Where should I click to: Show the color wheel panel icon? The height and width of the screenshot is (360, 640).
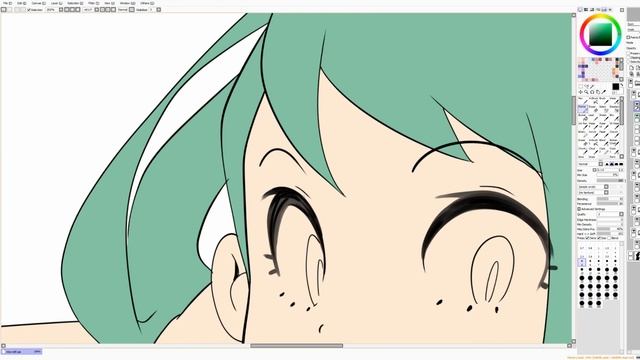coord(580,10)
